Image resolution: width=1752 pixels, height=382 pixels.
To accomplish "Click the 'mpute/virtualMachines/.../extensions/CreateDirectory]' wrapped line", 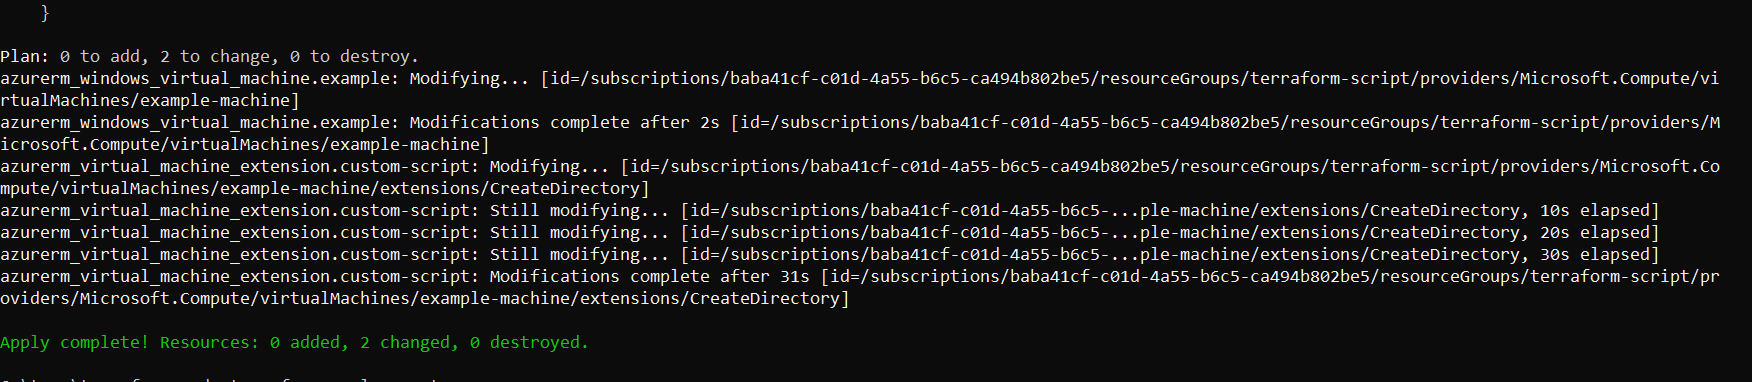I will point(324,189).
